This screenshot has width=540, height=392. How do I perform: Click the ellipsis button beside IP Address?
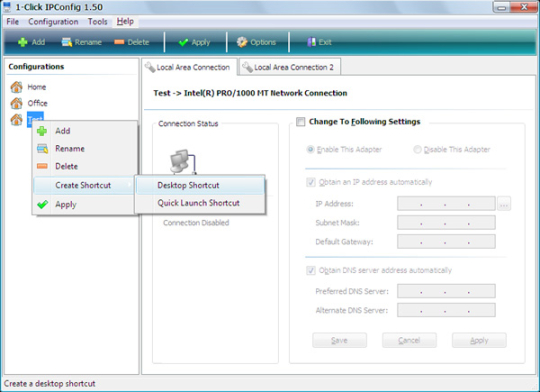pos(504,204)
